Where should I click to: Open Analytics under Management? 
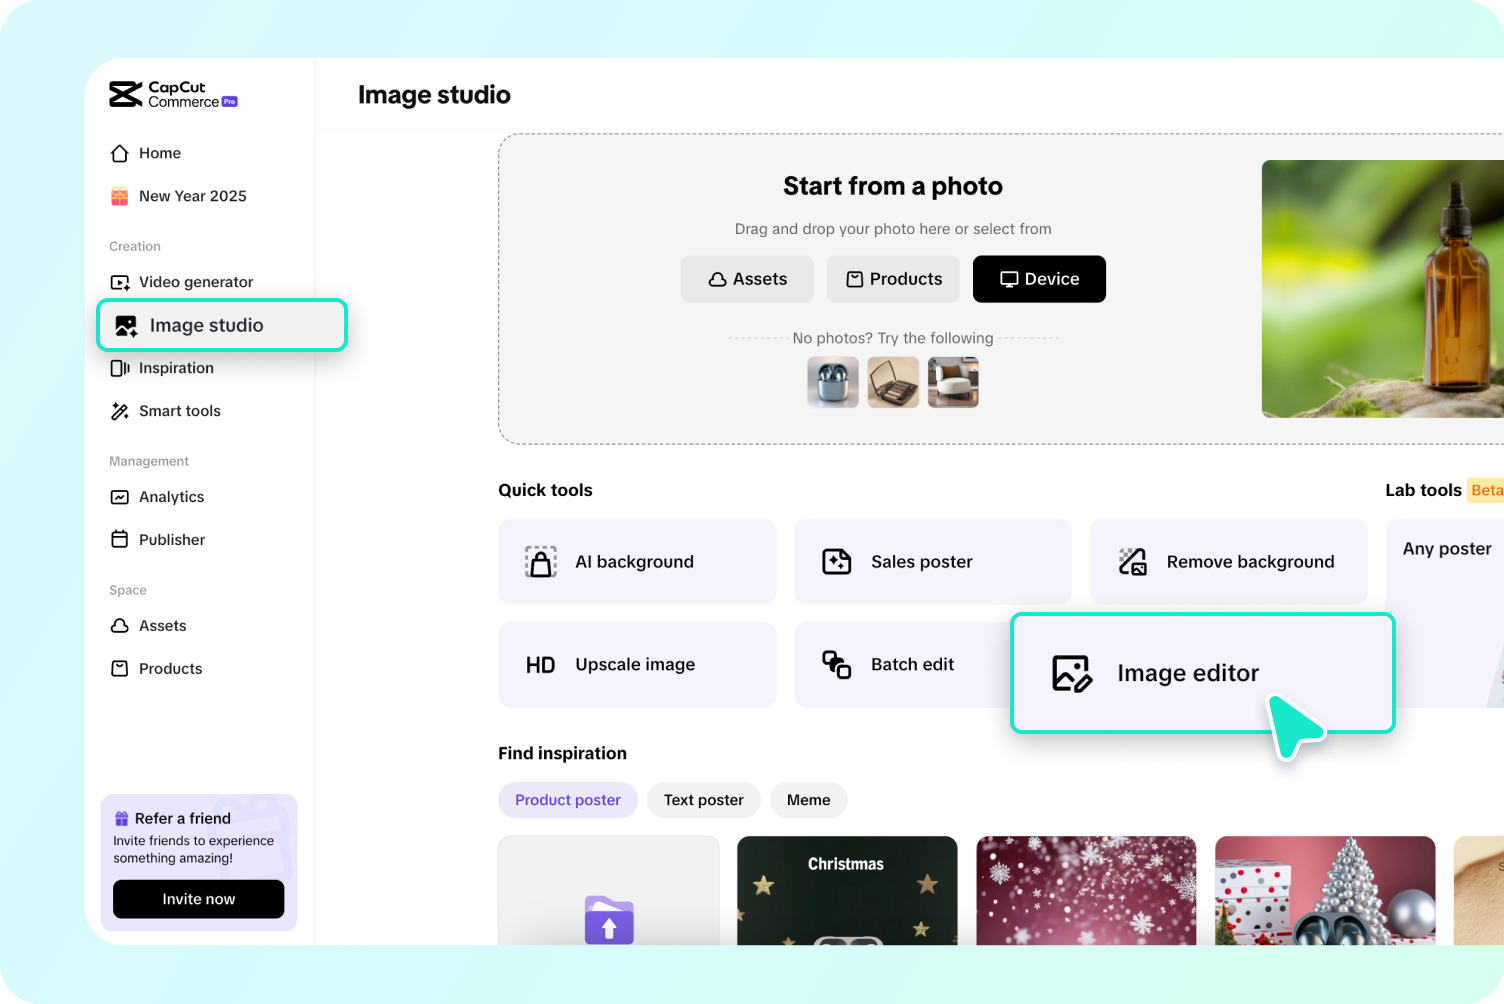[172, 497]
